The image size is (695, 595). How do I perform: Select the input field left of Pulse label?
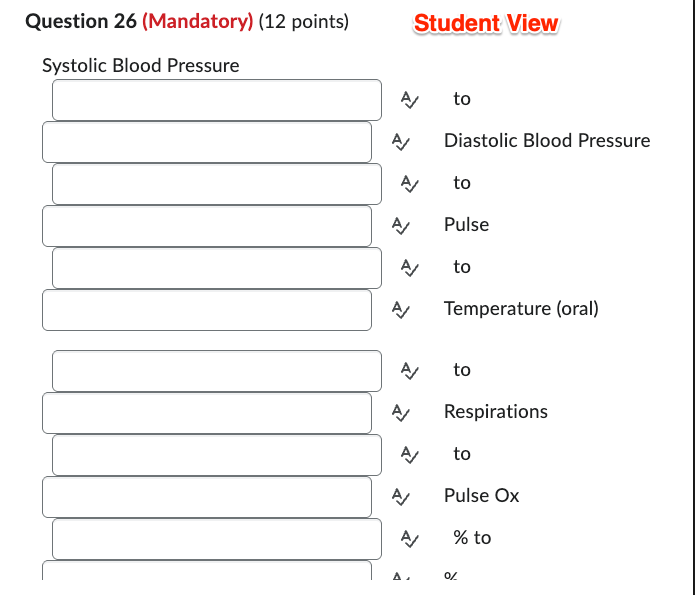click(x=207, y=226)
